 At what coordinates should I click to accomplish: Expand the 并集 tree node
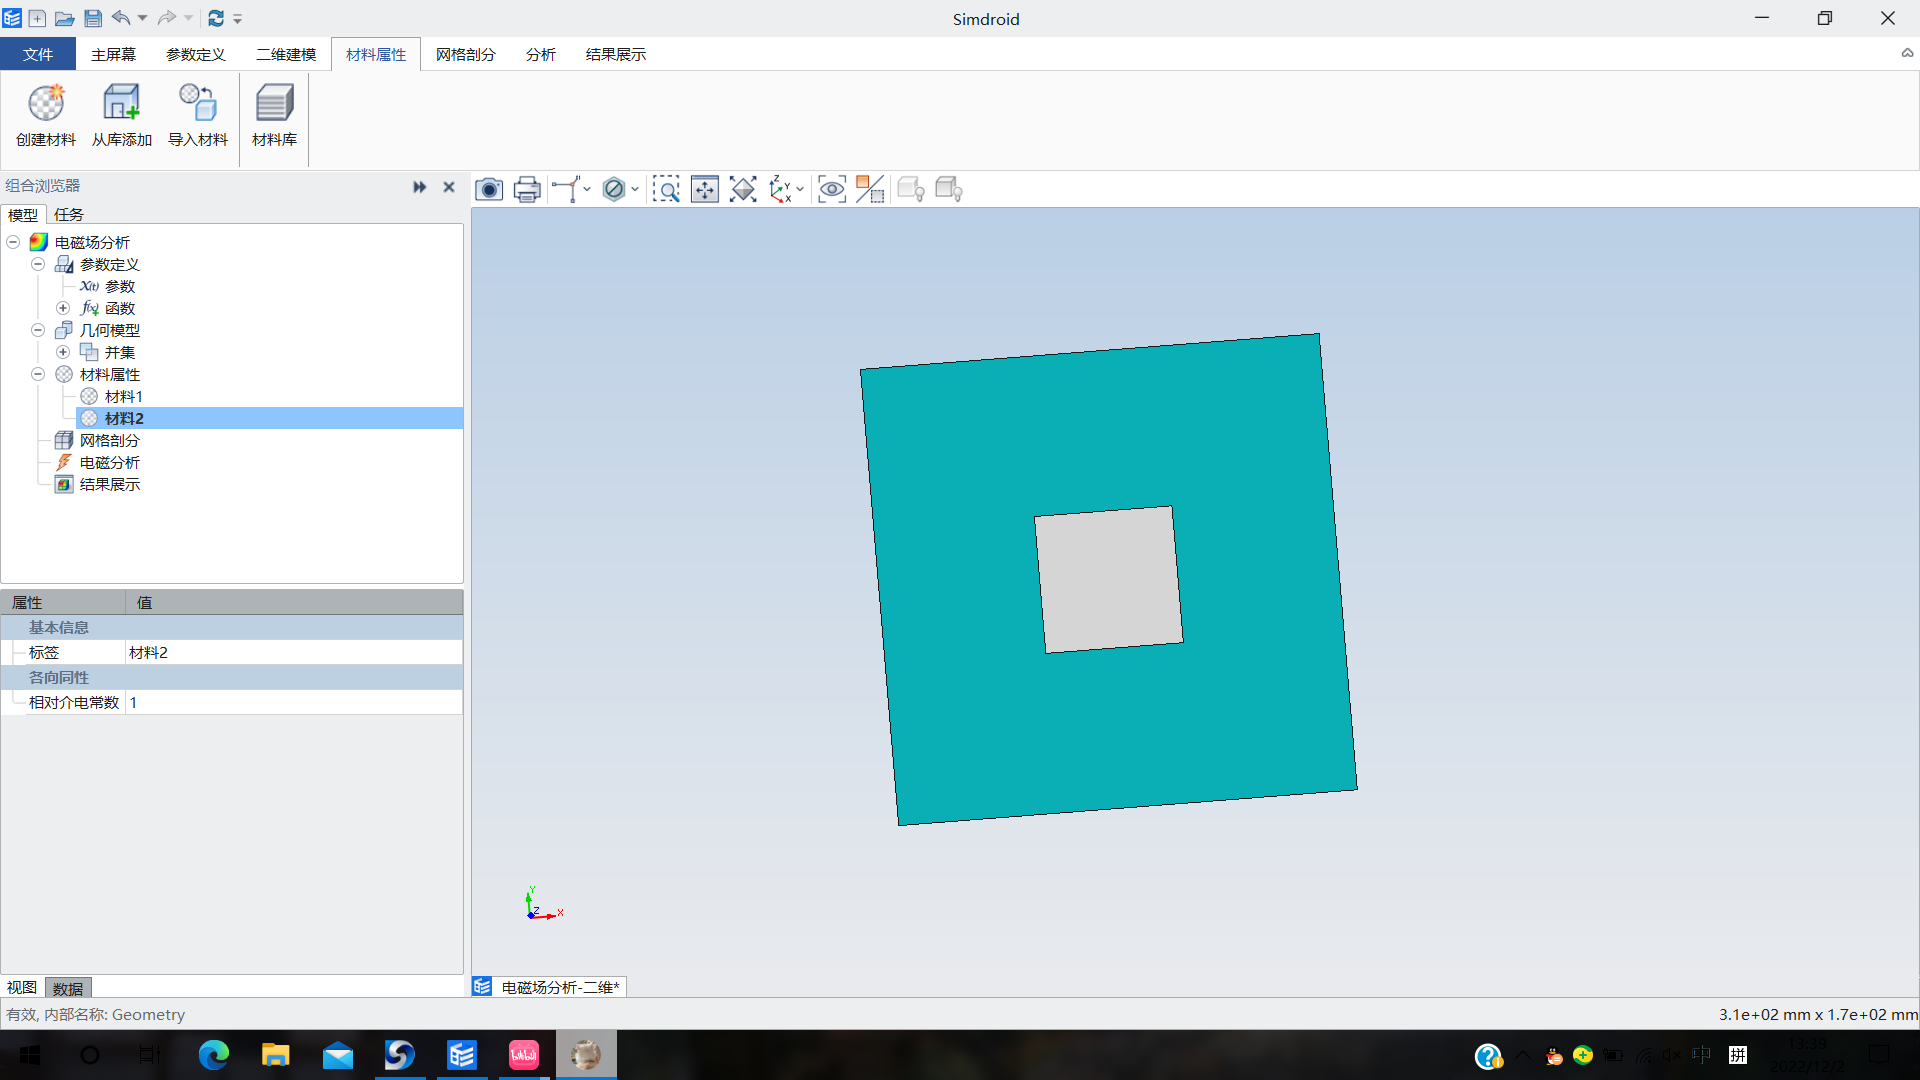click(63, 352)
